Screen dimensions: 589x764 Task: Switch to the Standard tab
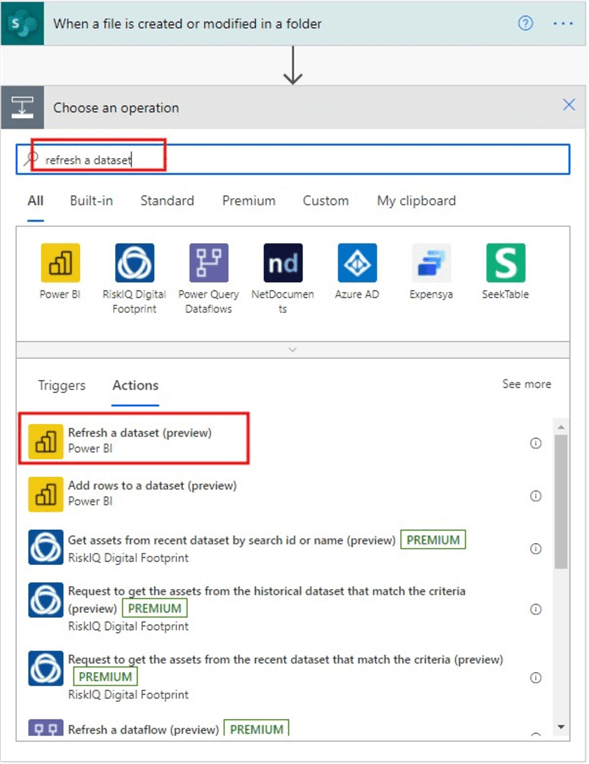tap(167, 201)
